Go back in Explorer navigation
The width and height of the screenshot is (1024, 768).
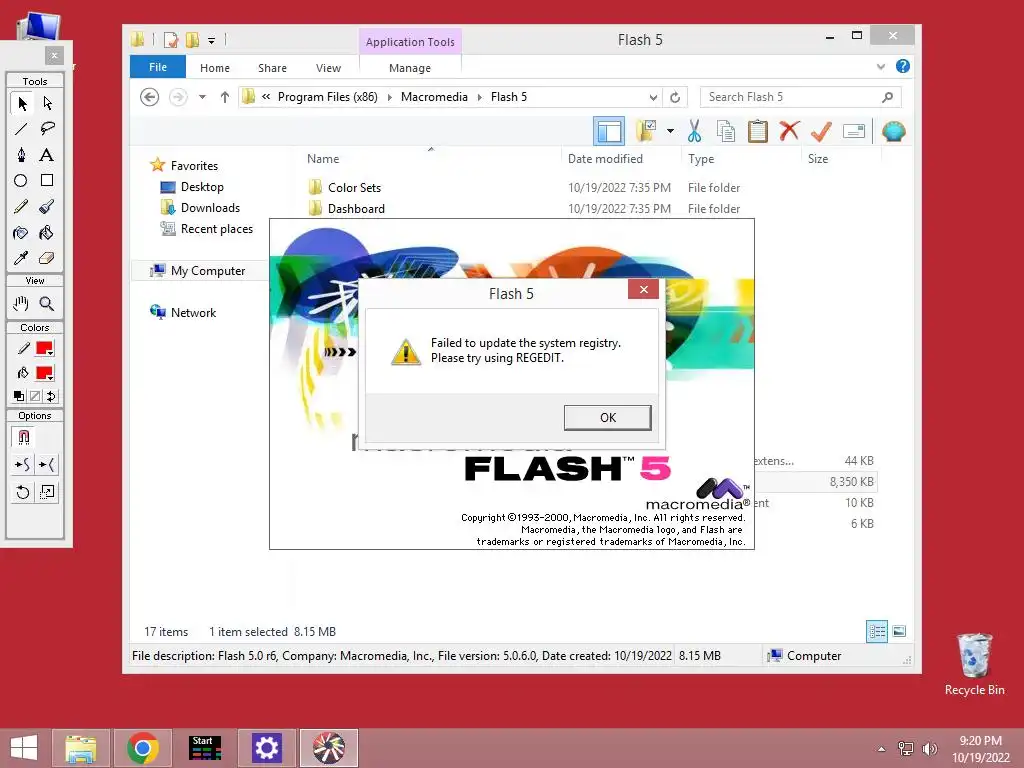[150, 97]
